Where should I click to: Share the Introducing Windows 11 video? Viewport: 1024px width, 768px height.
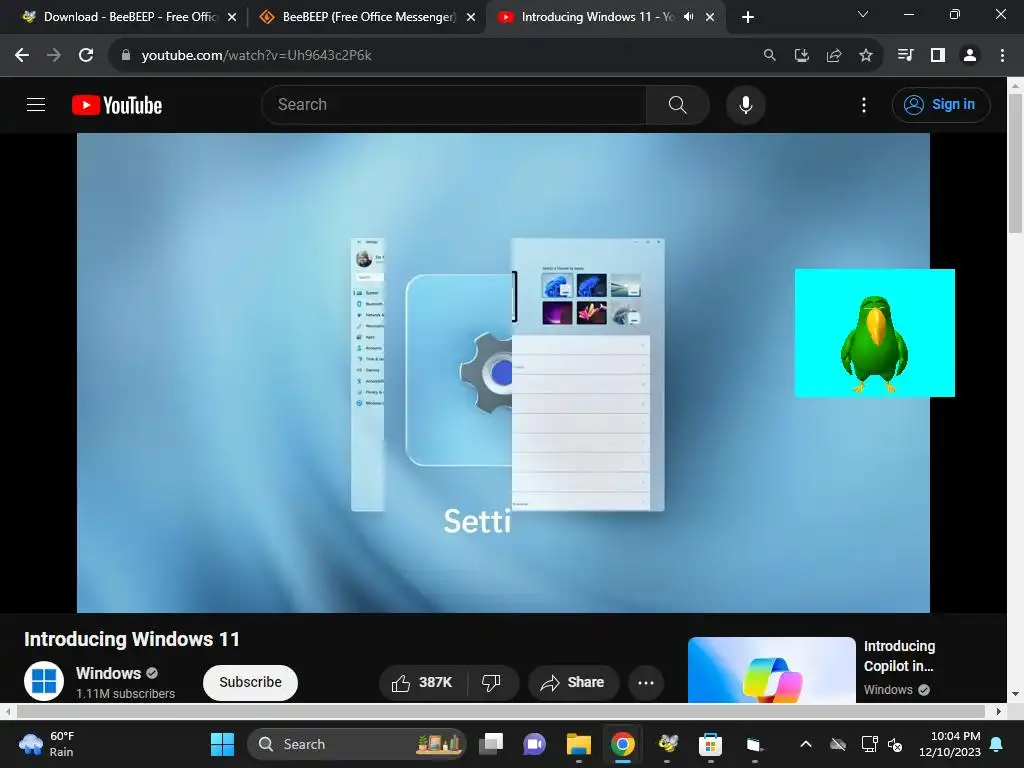573,682
